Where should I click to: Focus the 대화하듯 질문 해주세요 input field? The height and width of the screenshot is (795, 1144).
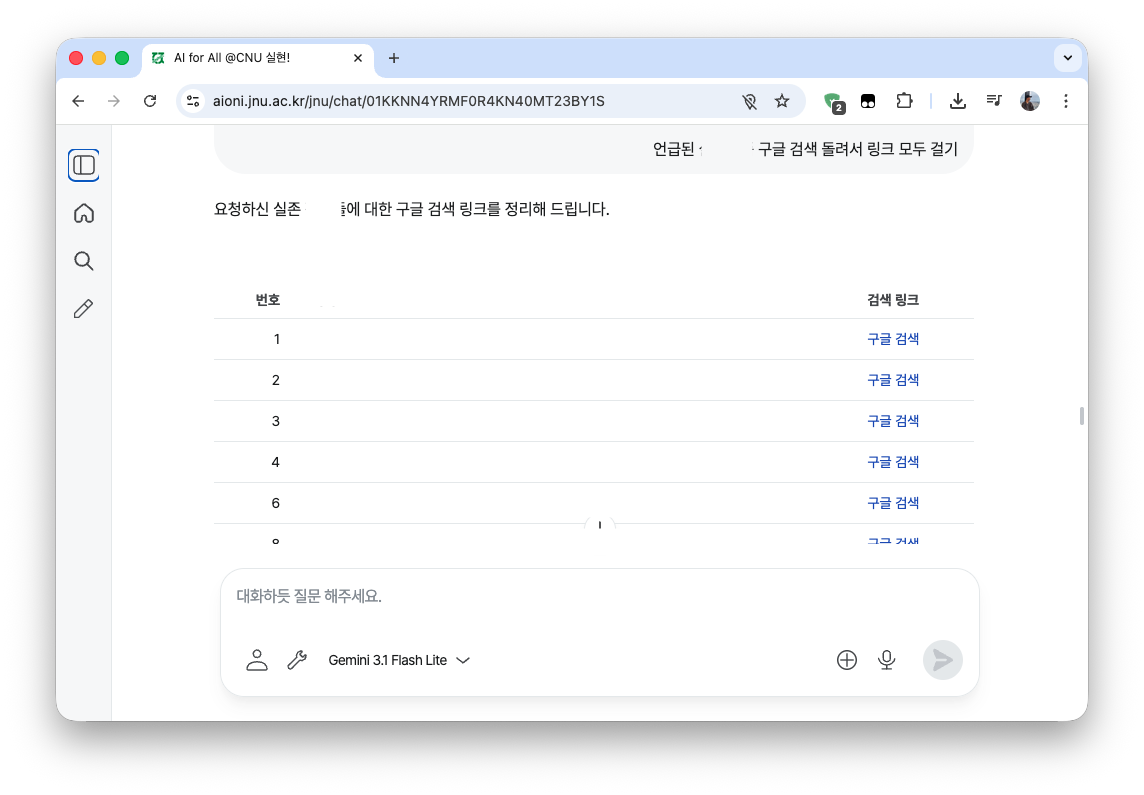(x=598, y=597)
